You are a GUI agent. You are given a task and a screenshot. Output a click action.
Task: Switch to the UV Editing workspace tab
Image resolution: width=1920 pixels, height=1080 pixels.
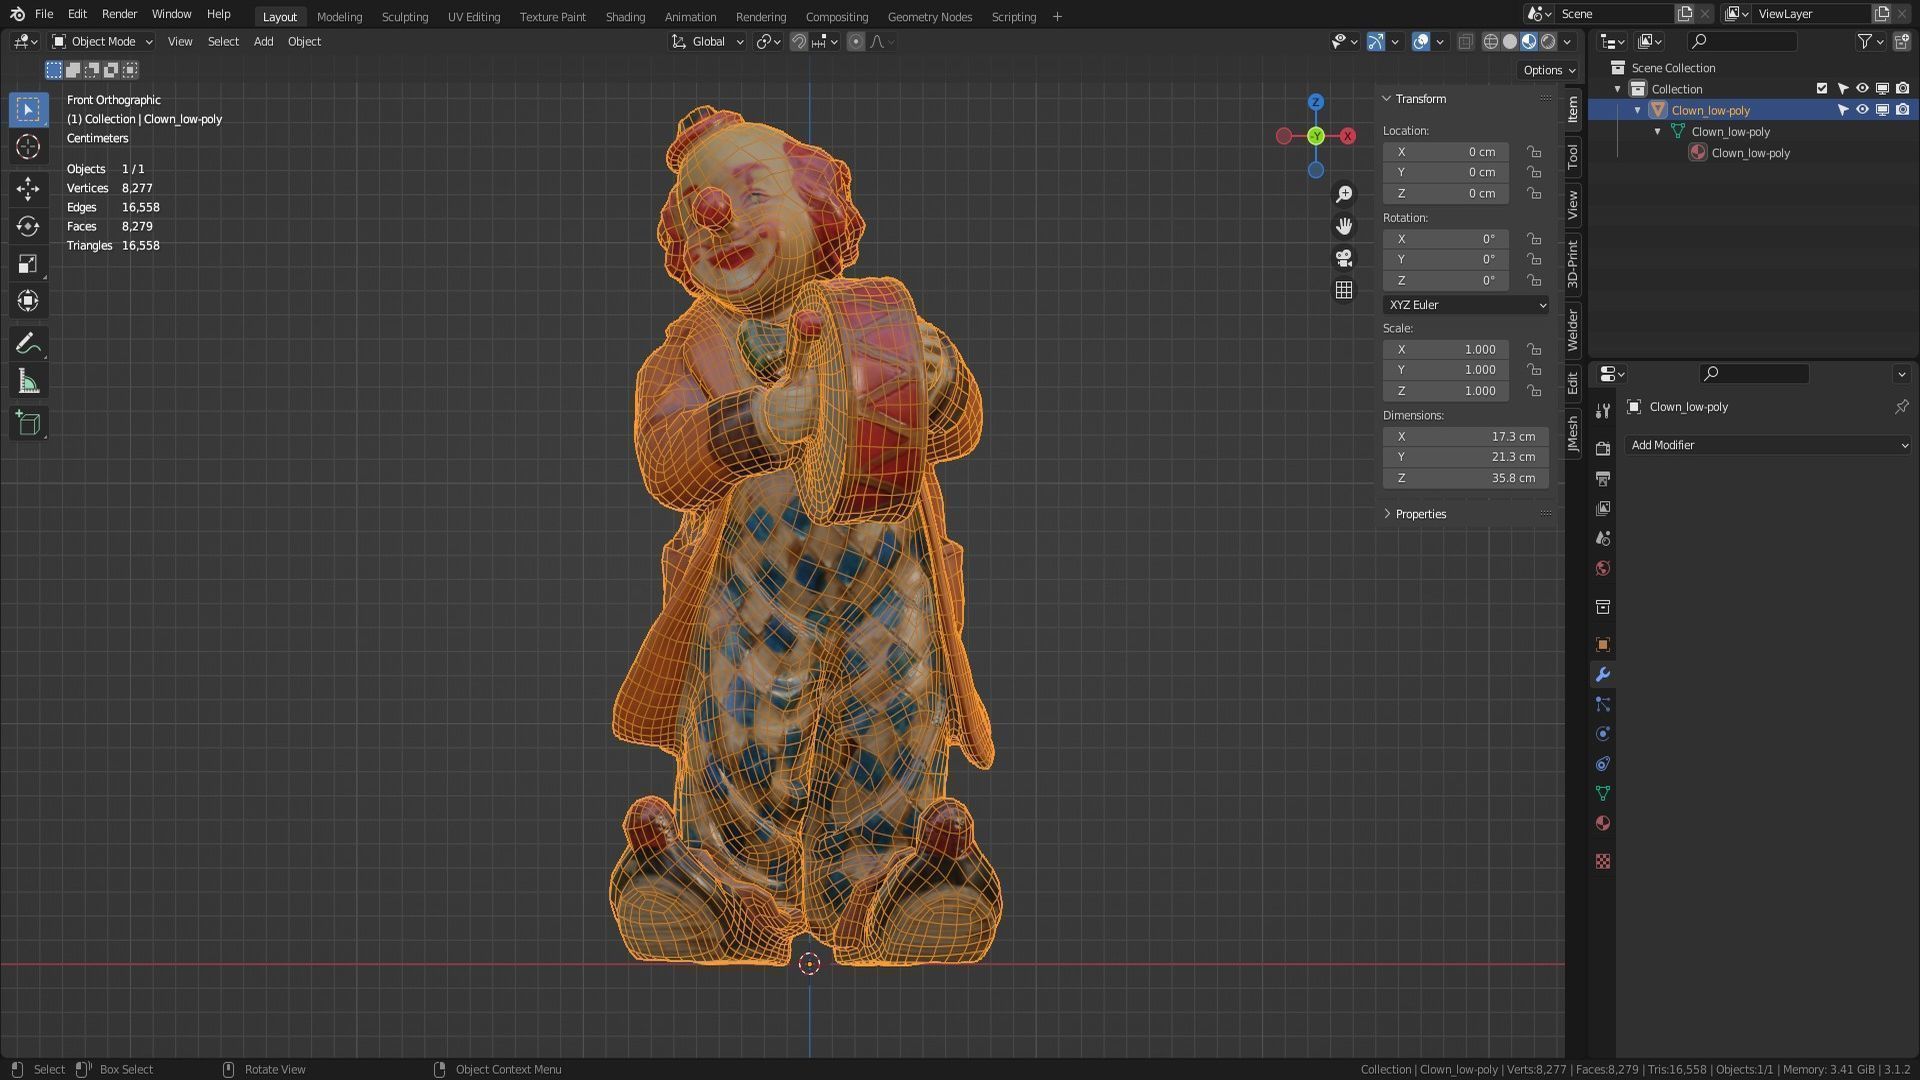(x=474, y=17)
